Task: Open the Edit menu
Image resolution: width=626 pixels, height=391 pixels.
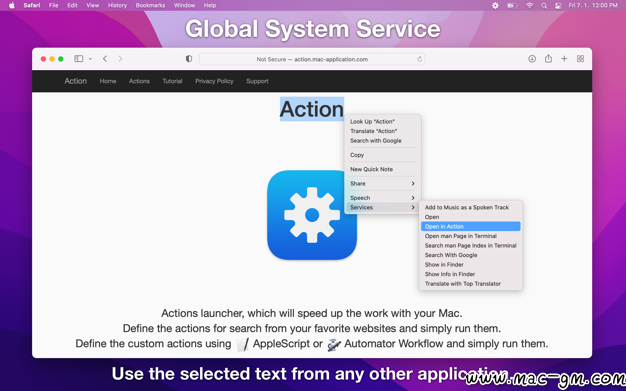Action: coord(72,5)
